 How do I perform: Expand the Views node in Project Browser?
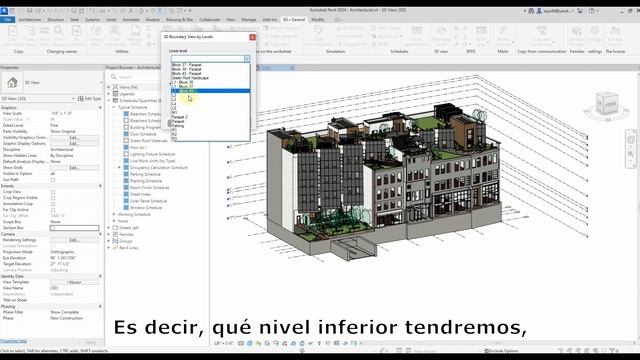coord(109,87)
